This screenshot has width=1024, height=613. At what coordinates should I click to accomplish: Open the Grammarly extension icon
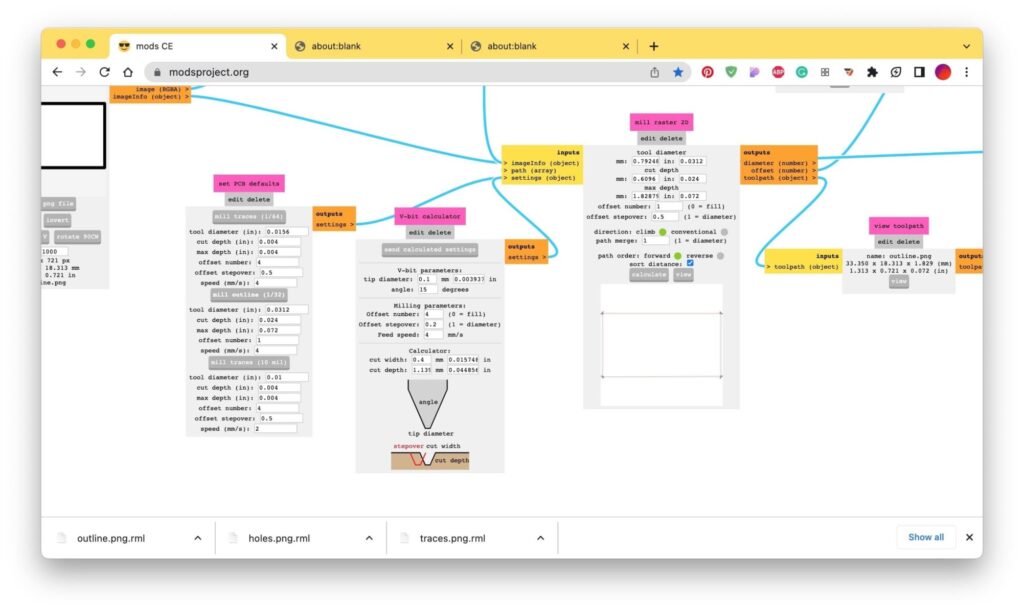[x=802, y=72]
